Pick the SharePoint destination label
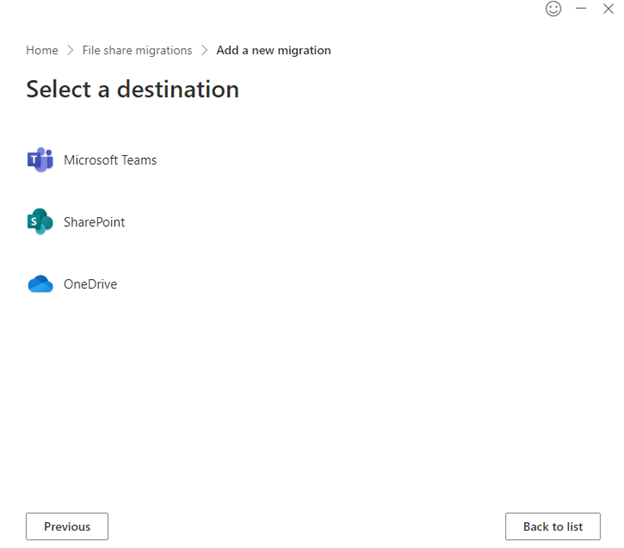624x548 pixels. (94, 222)
